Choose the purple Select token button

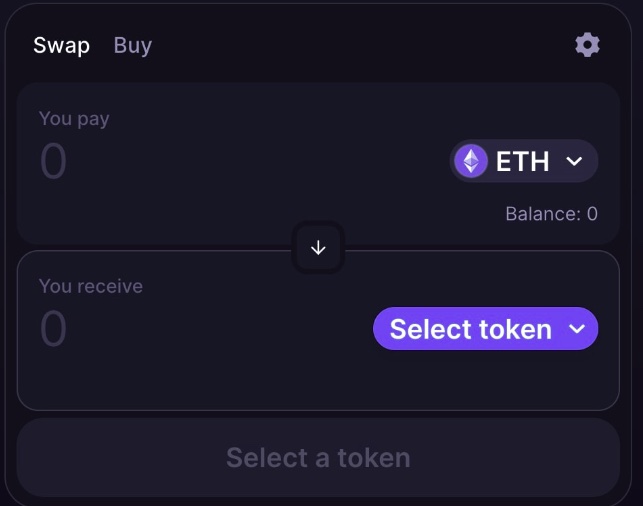[x=486, y=328]
